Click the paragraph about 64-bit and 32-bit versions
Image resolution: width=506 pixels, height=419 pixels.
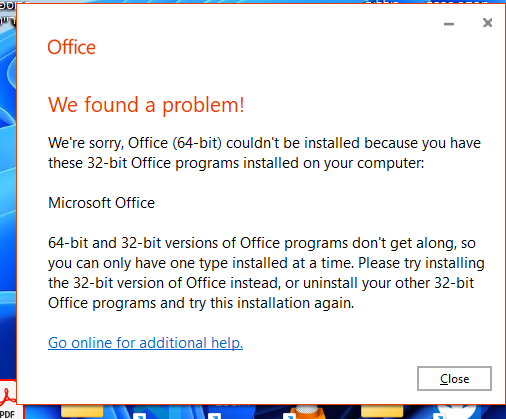tap(266, 273)
